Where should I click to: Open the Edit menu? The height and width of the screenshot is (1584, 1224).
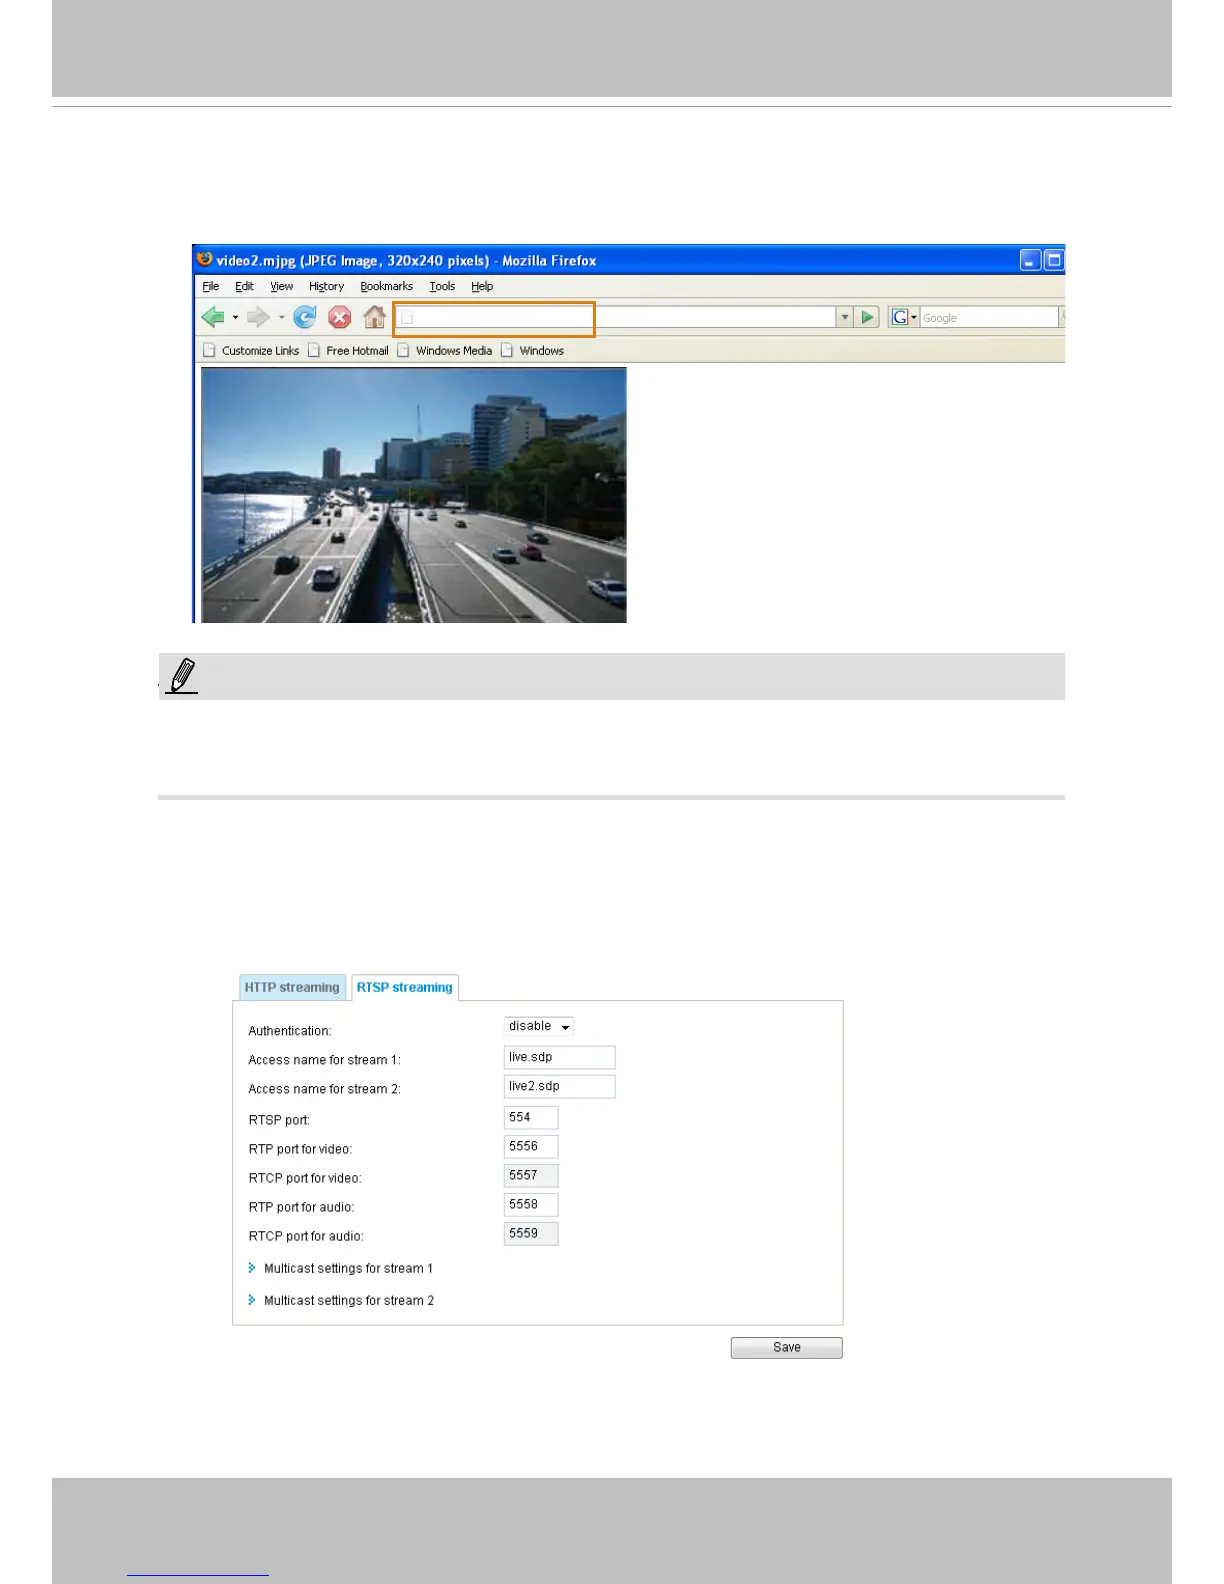click(x=244, y=286)
